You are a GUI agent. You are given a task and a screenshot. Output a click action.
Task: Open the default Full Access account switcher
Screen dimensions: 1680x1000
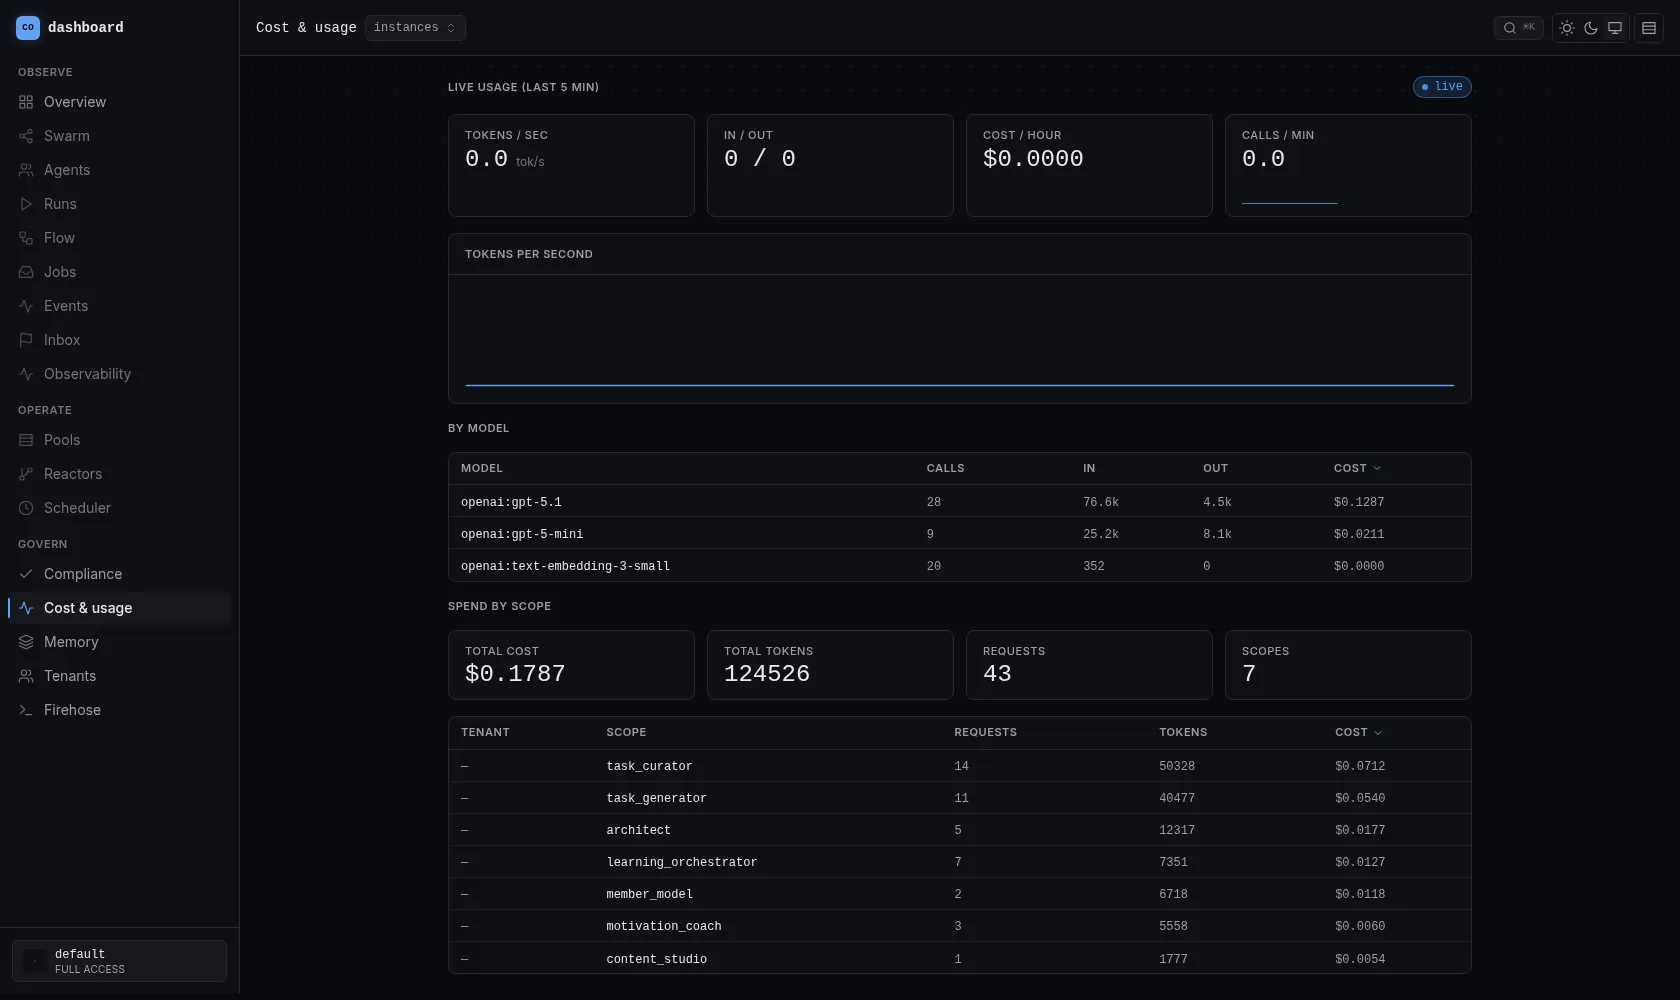pos(119,961)
